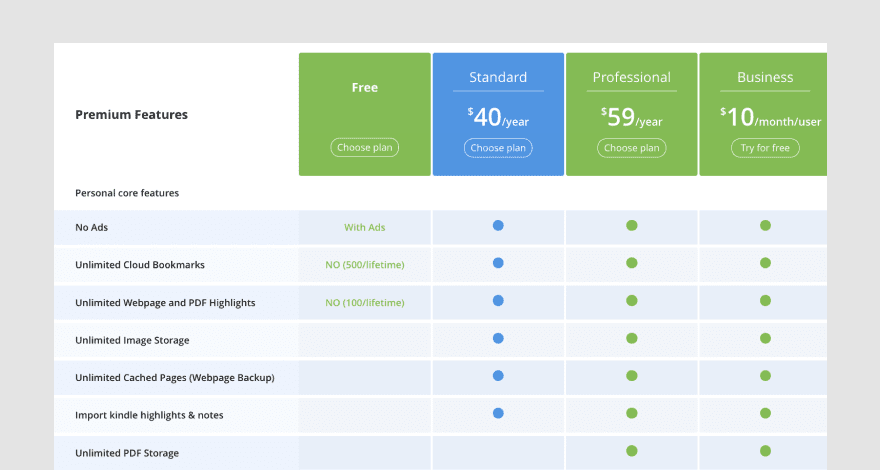Click Professional dot for Unlimited Cloud Bookmarks
Viewport: 880px width, 470px height.
pyautogui.click(x=632, y=263)
